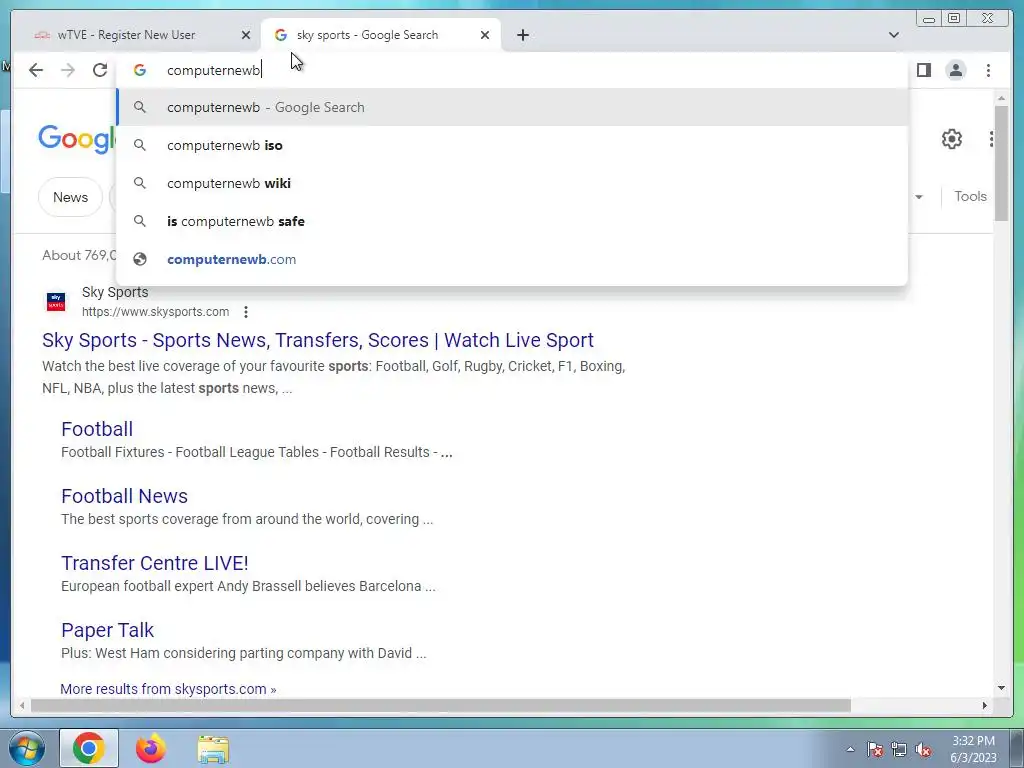Open Sky Sports main result title link
This screenshot has width=1024, height=768.
point(318,340)
